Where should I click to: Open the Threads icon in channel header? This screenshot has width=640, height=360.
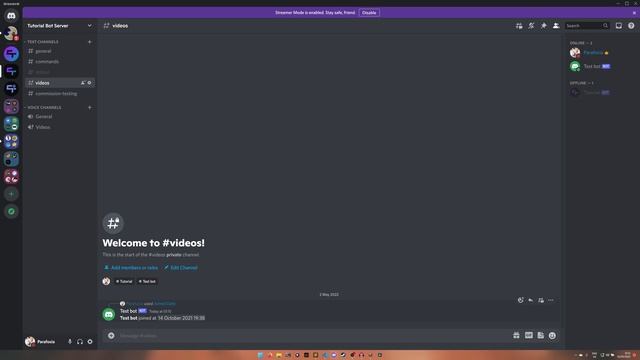click(x=519, y=26)
